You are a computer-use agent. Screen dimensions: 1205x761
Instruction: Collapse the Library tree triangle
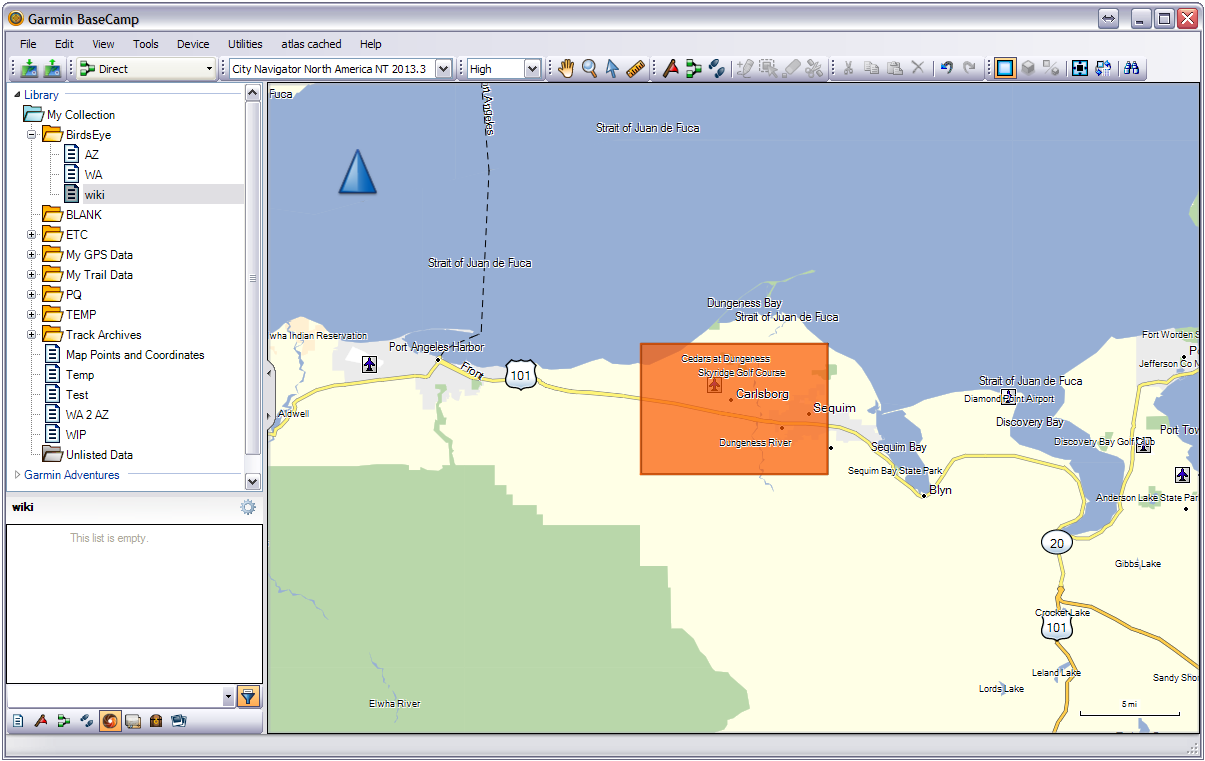pyautogui.click(x=17, y=95)
